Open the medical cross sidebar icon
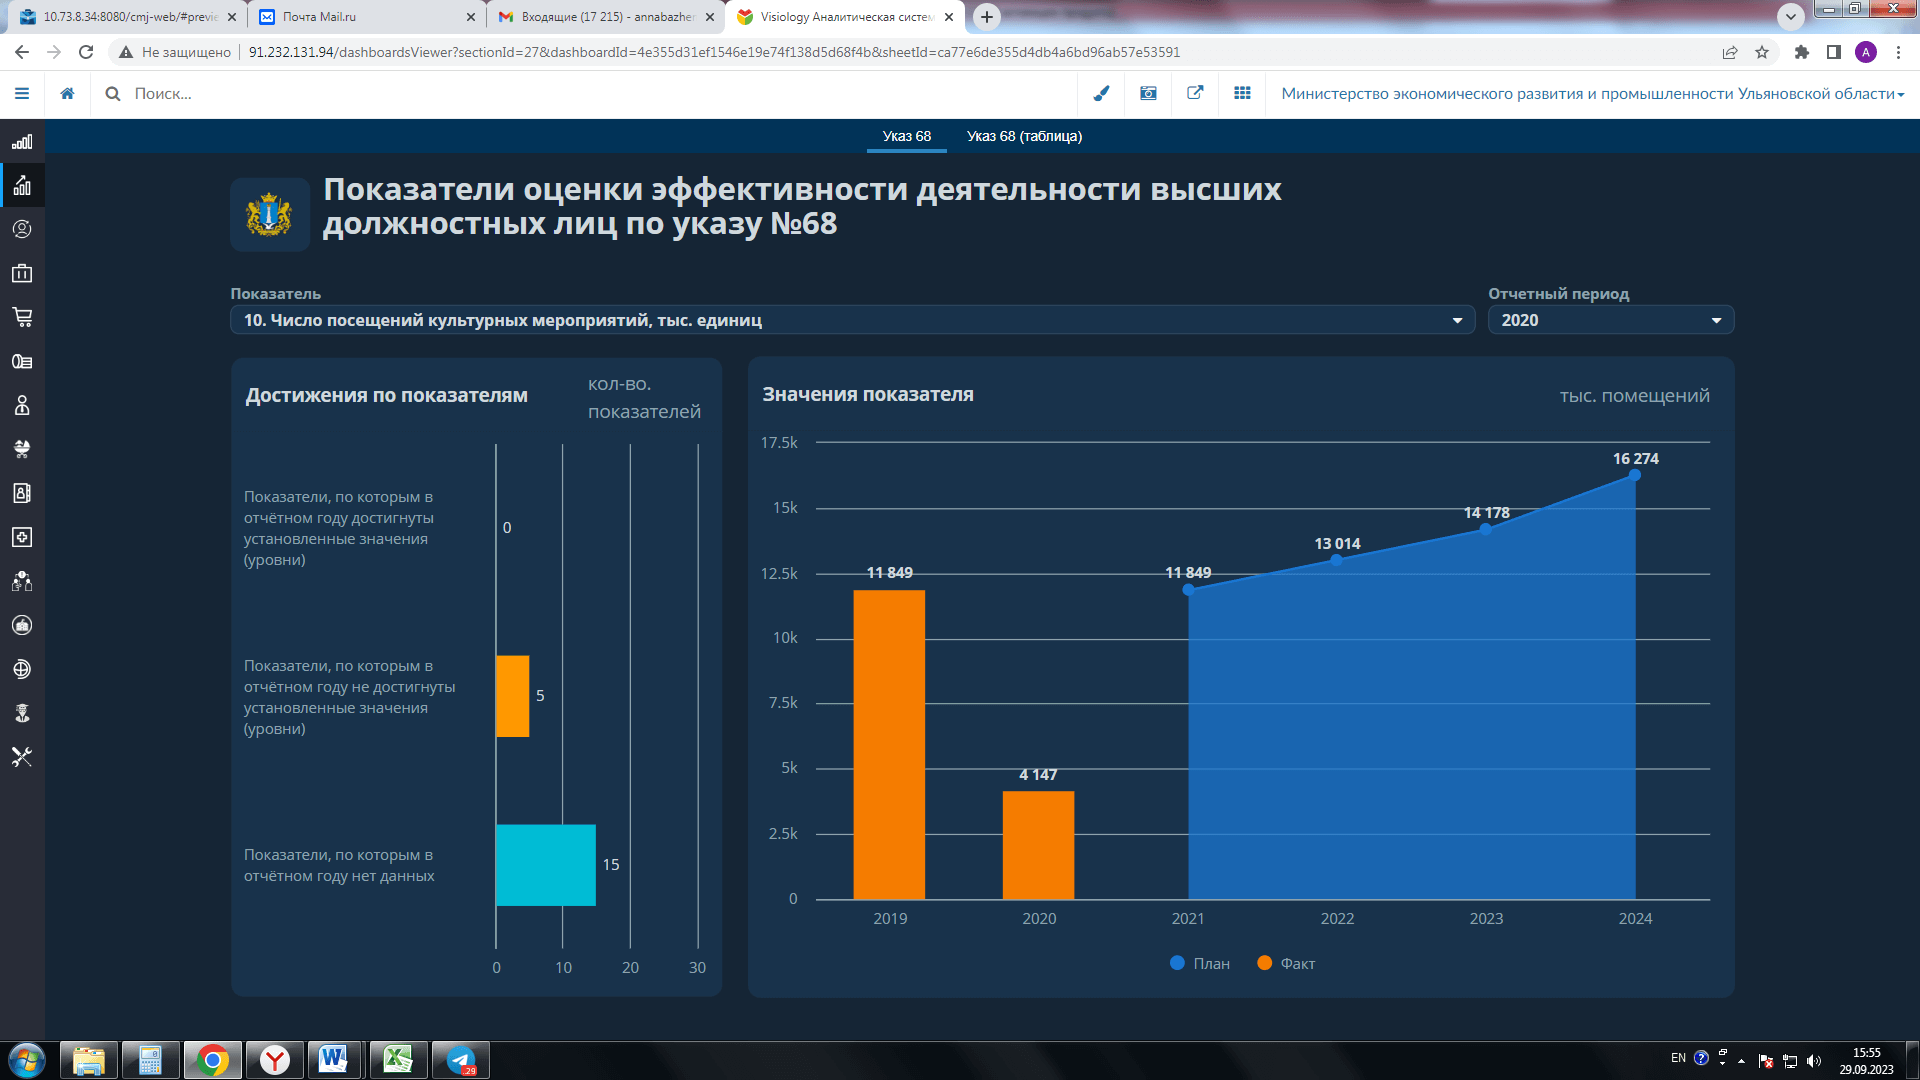The height and width of the screenshot is (1080, 1920). (22, 537)
